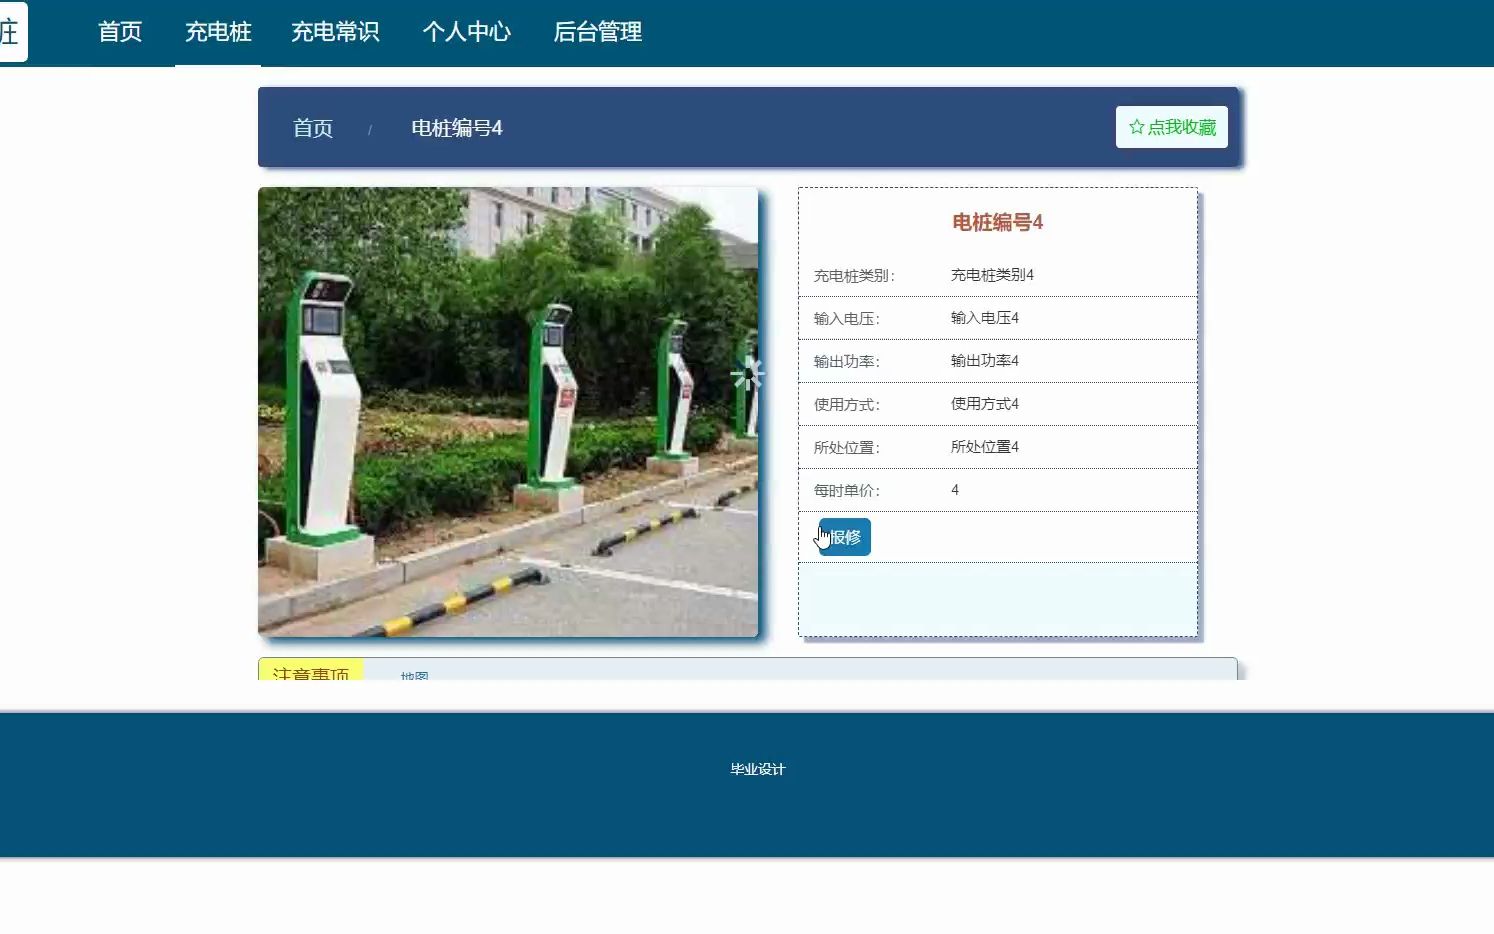Click the 充电桩类别 label
The height and width of the screenshot is (934, 1494).
(854, 275)
